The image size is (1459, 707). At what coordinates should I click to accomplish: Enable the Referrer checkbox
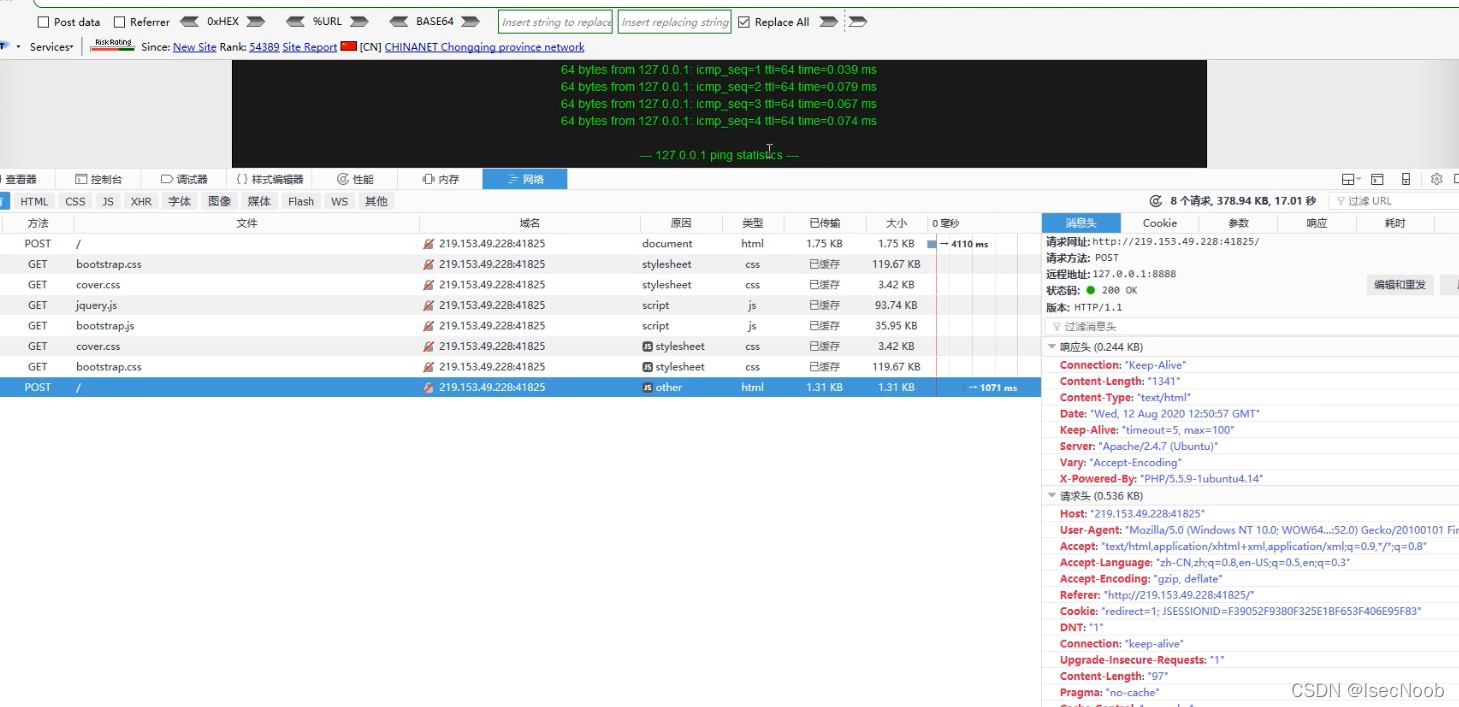point(119,22)
